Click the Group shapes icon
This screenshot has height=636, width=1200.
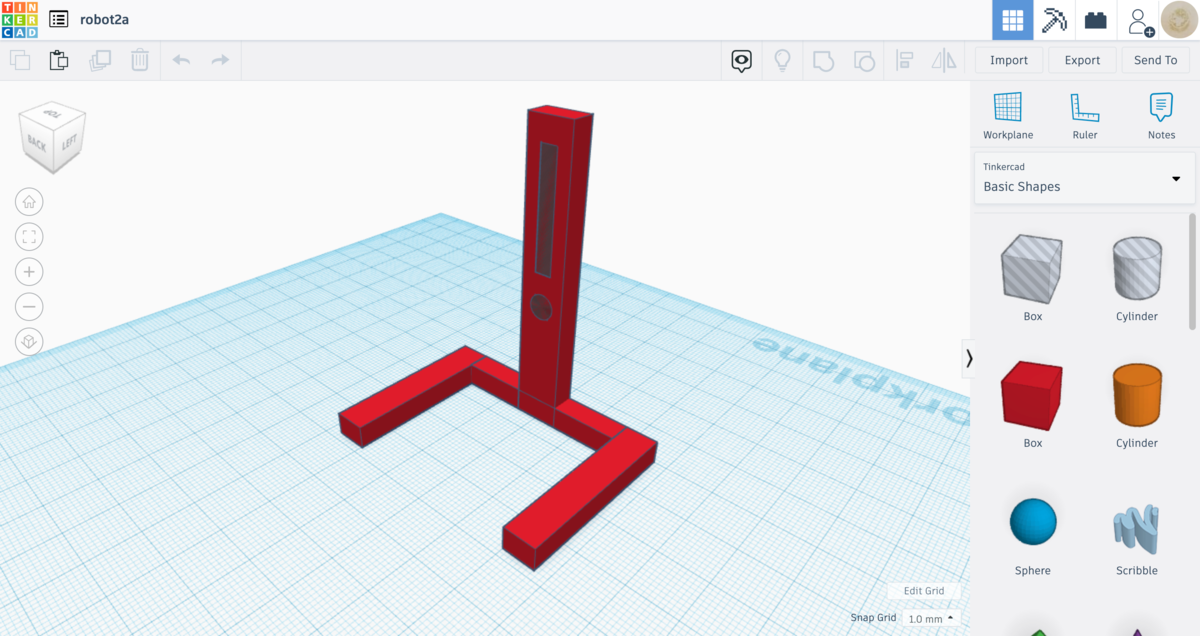(x=823, y=61)
